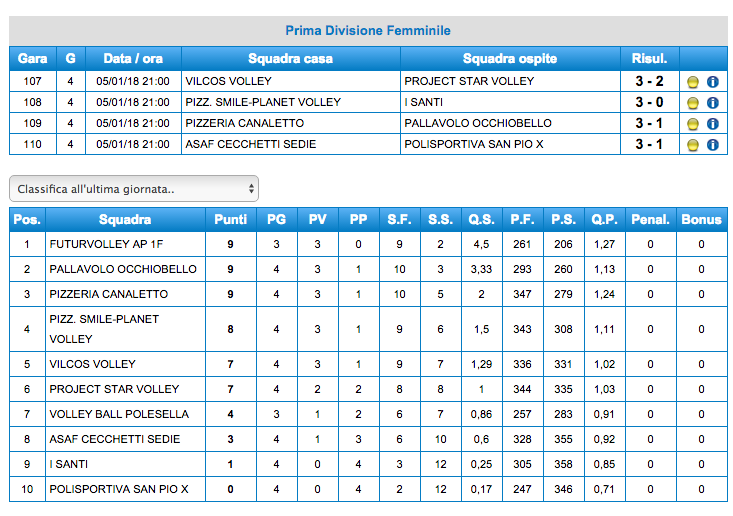
Task: Click guest team I SANTI in match 108
Action: (424, 102)
